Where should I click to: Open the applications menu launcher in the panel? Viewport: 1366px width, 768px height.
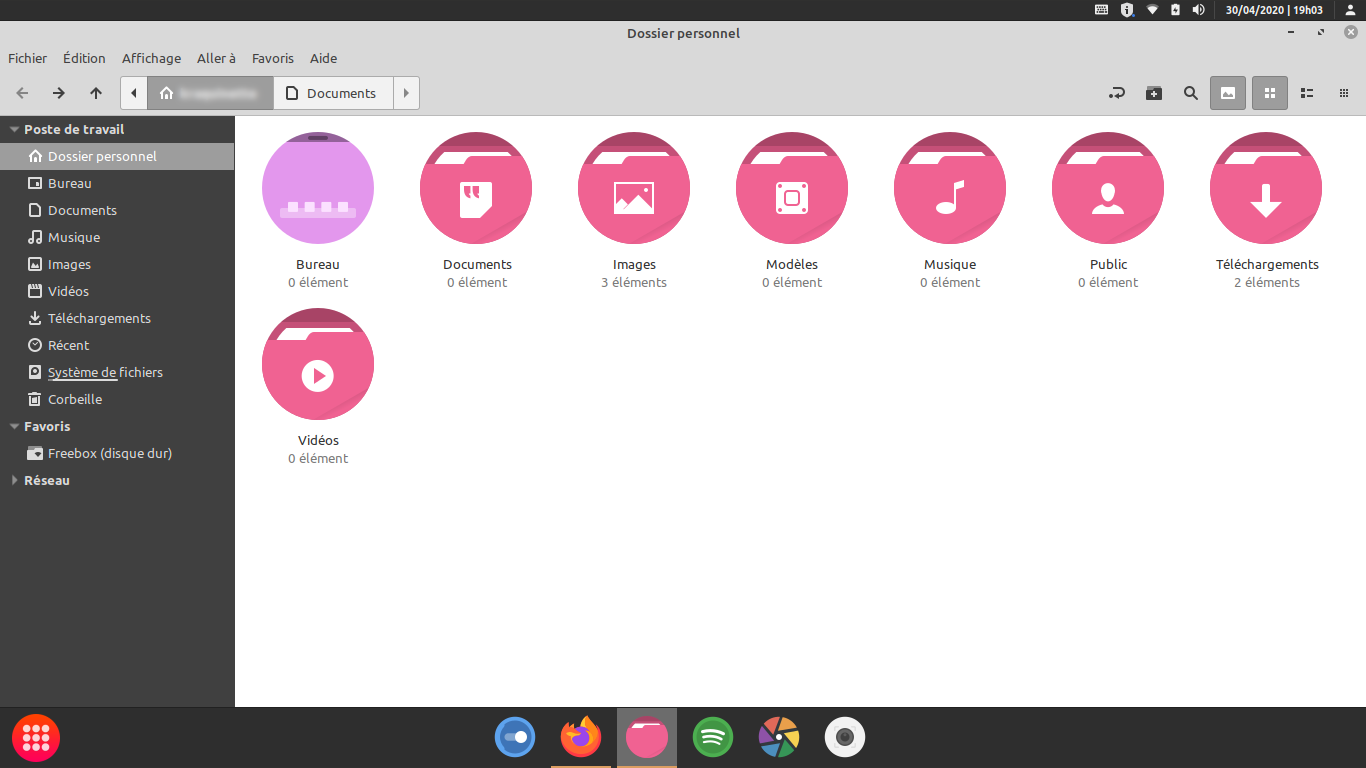coord(36,738)
